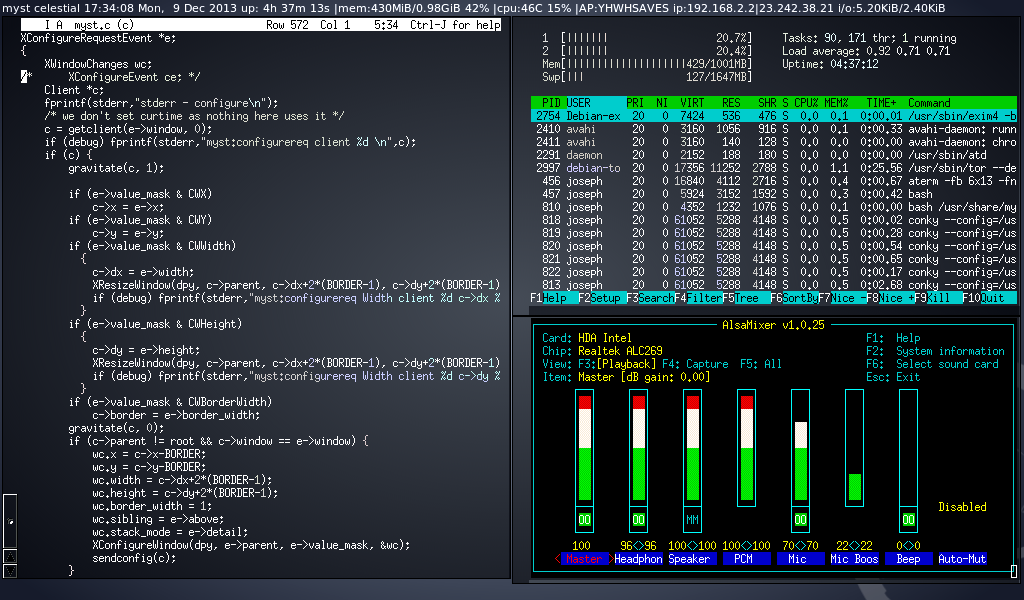Unmute the Speaker channel MM indicator
The height and width of the screenshot is (600, 1024).
coord(692,520)
